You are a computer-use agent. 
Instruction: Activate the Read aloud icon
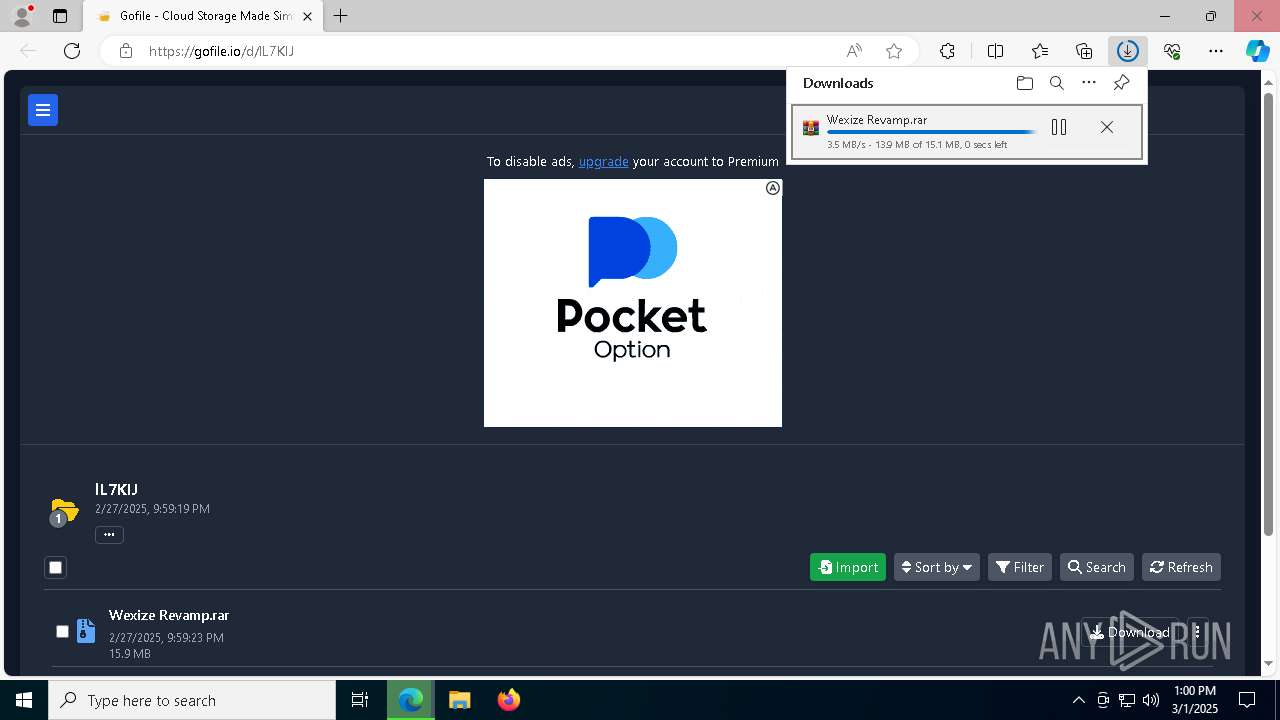pos(854,51)
